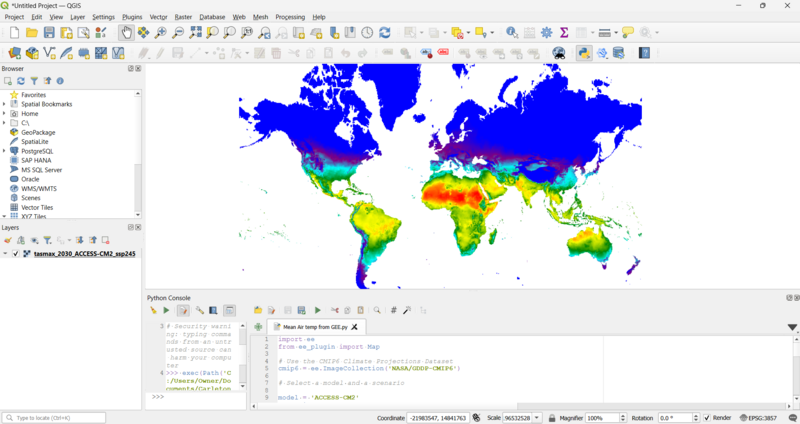
Task: Open the Python Console toolbar icon
Action: tap(583, 53)
